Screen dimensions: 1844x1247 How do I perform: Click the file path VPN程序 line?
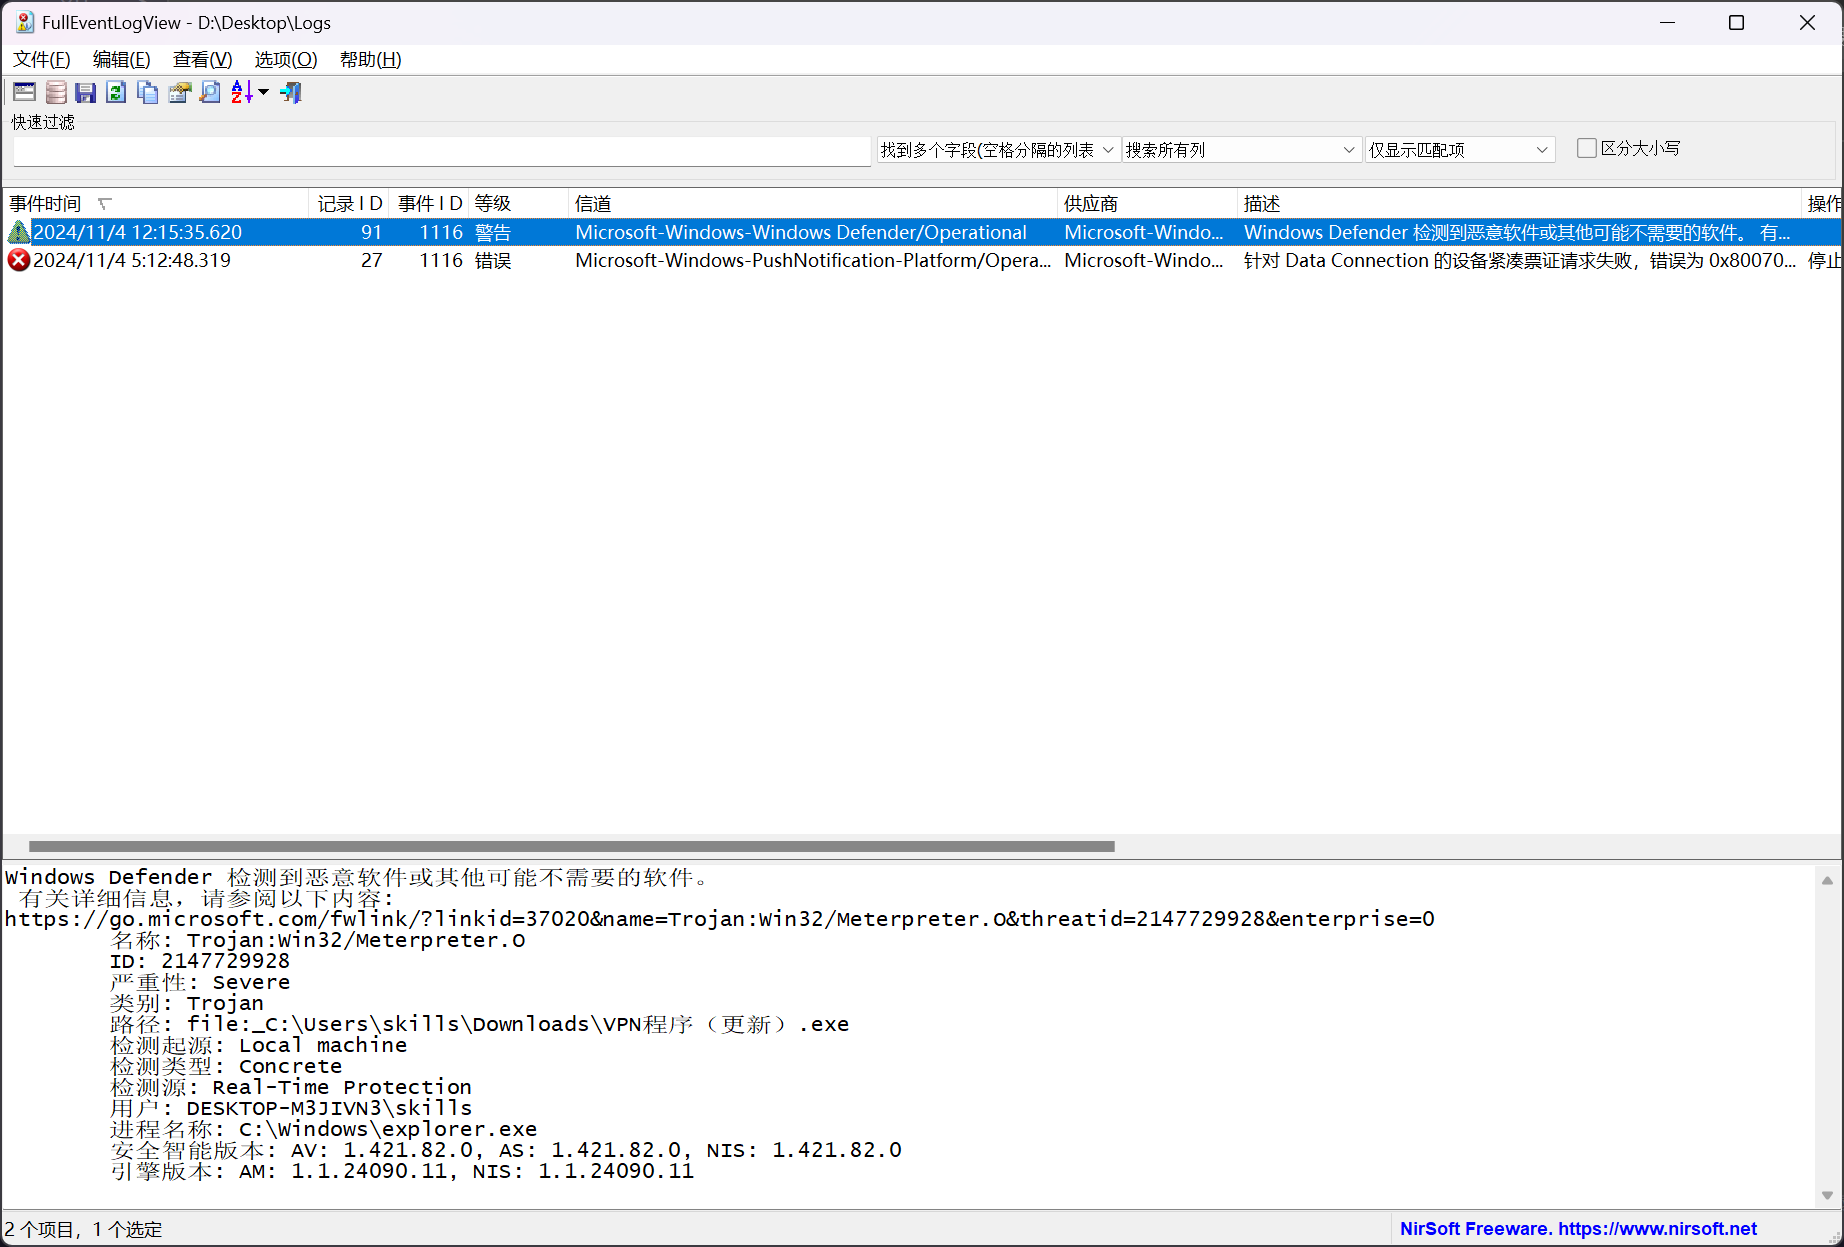479,1024
